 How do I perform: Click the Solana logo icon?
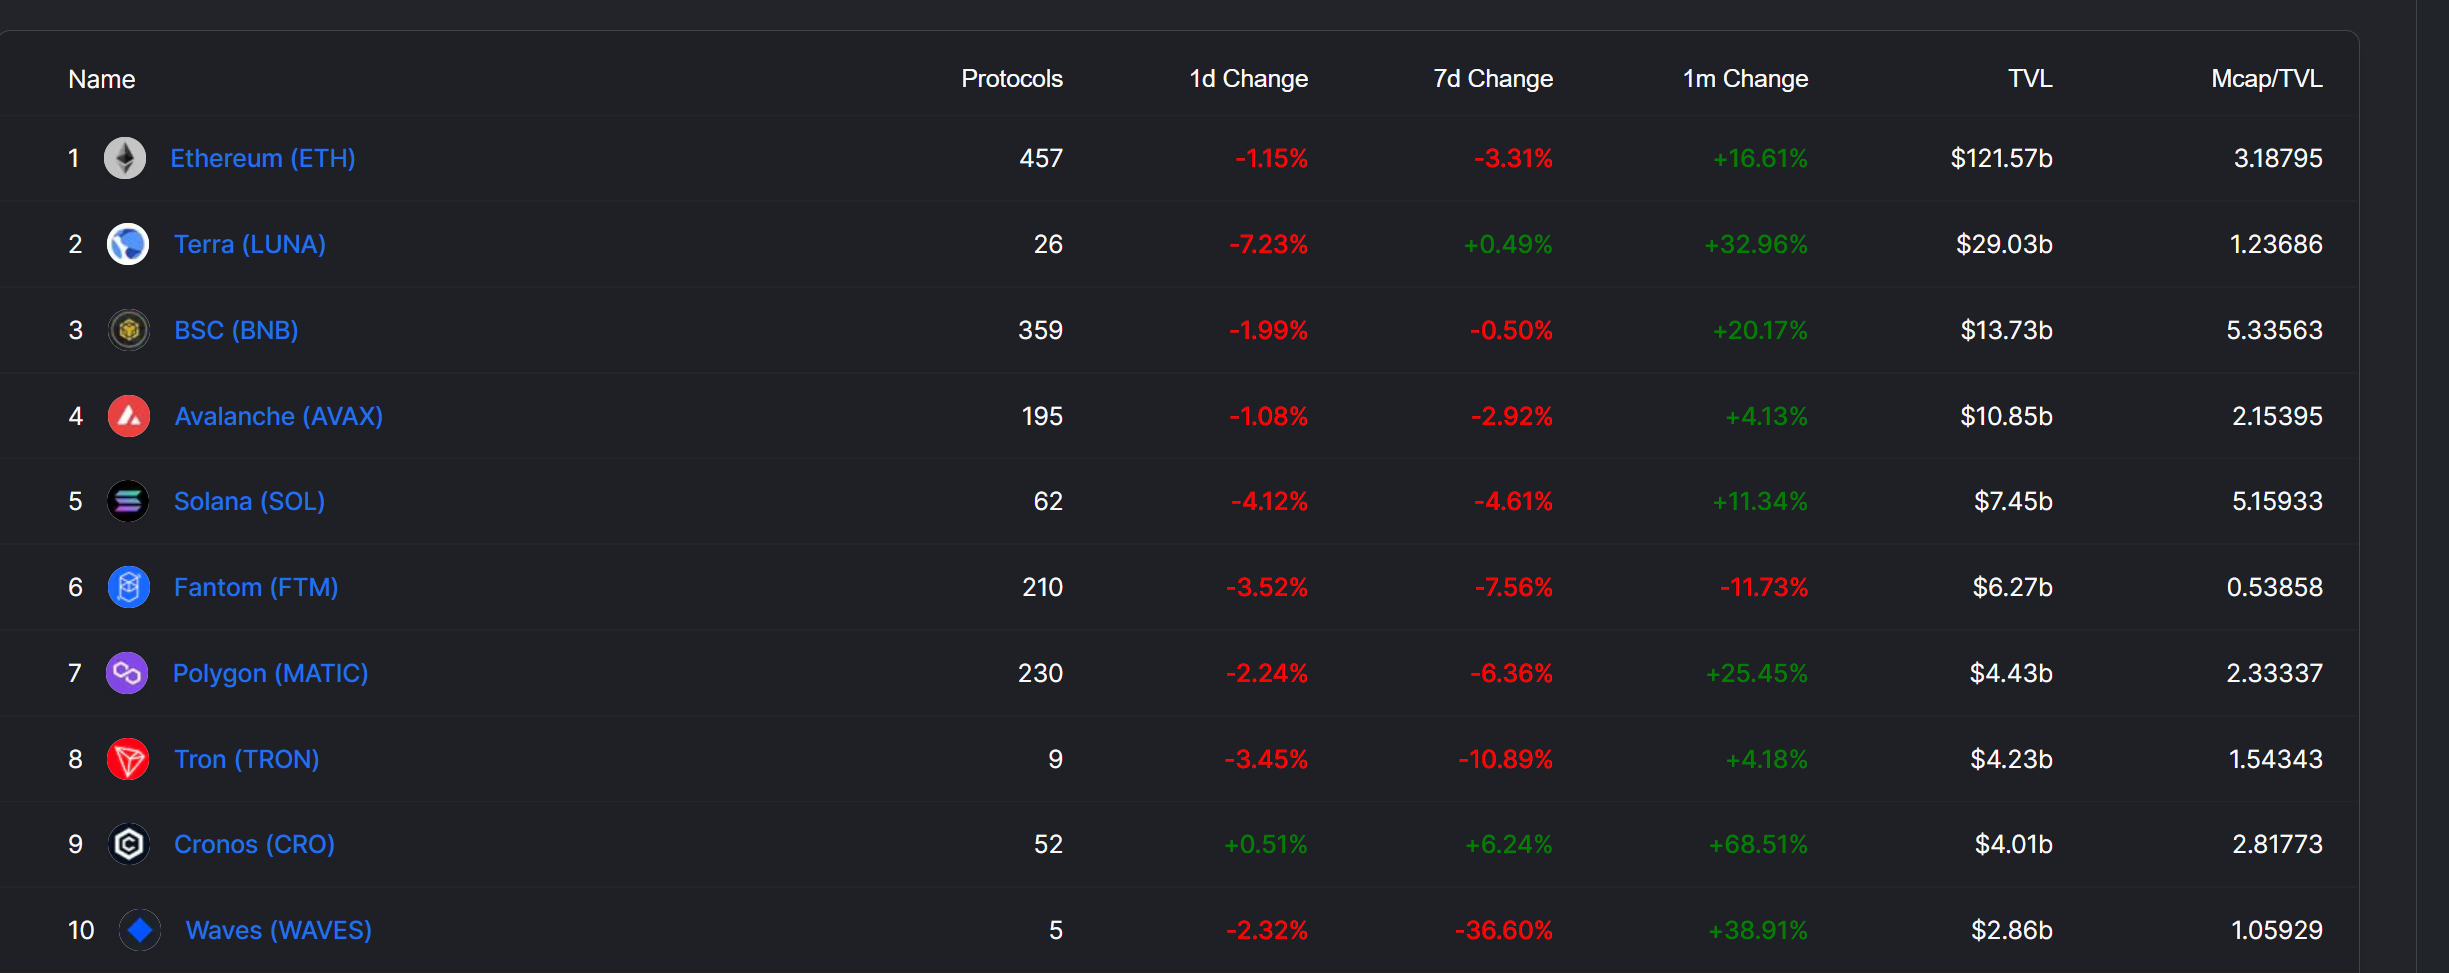tap(128, 501)
